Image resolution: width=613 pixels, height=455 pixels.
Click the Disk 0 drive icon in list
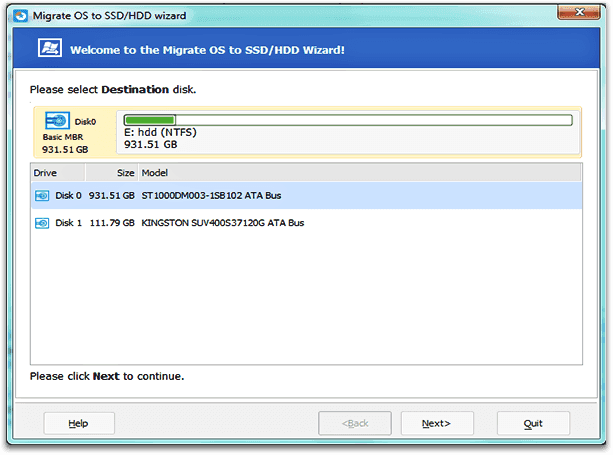point(42,195)
